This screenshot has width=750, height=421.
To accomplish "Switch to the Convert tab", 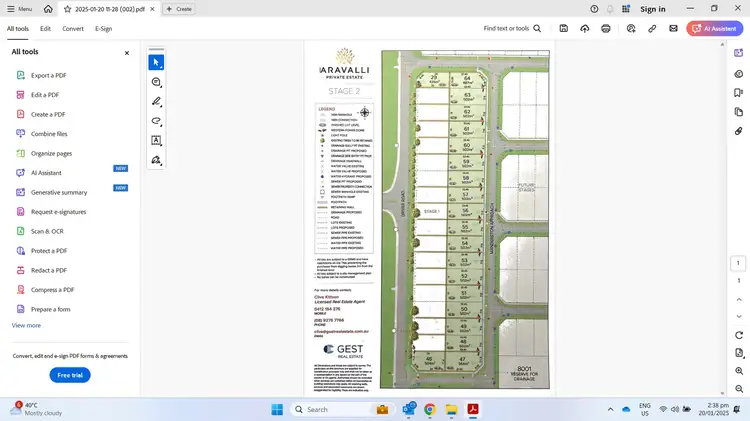I will pyautogui.click(x=73, y=29).
